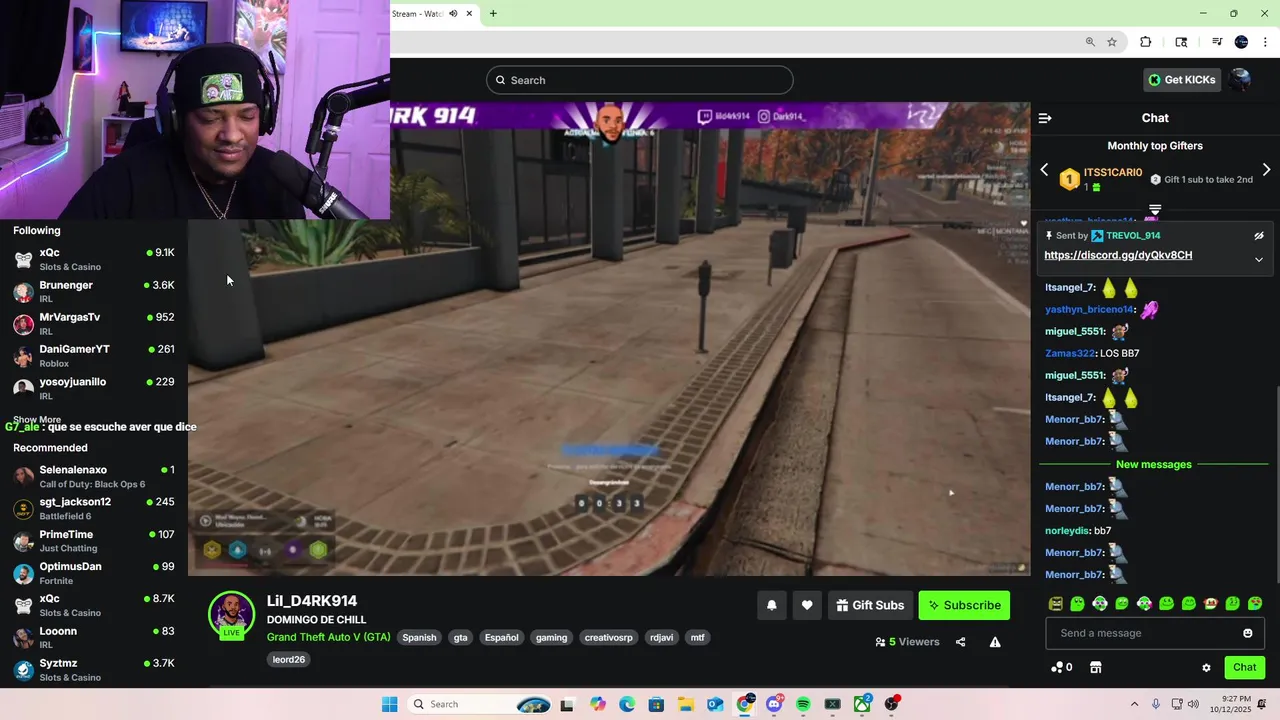1280x720 pixels.
Task: Open Brunenger's channel in Following
Action: click(x=94, y=291)
